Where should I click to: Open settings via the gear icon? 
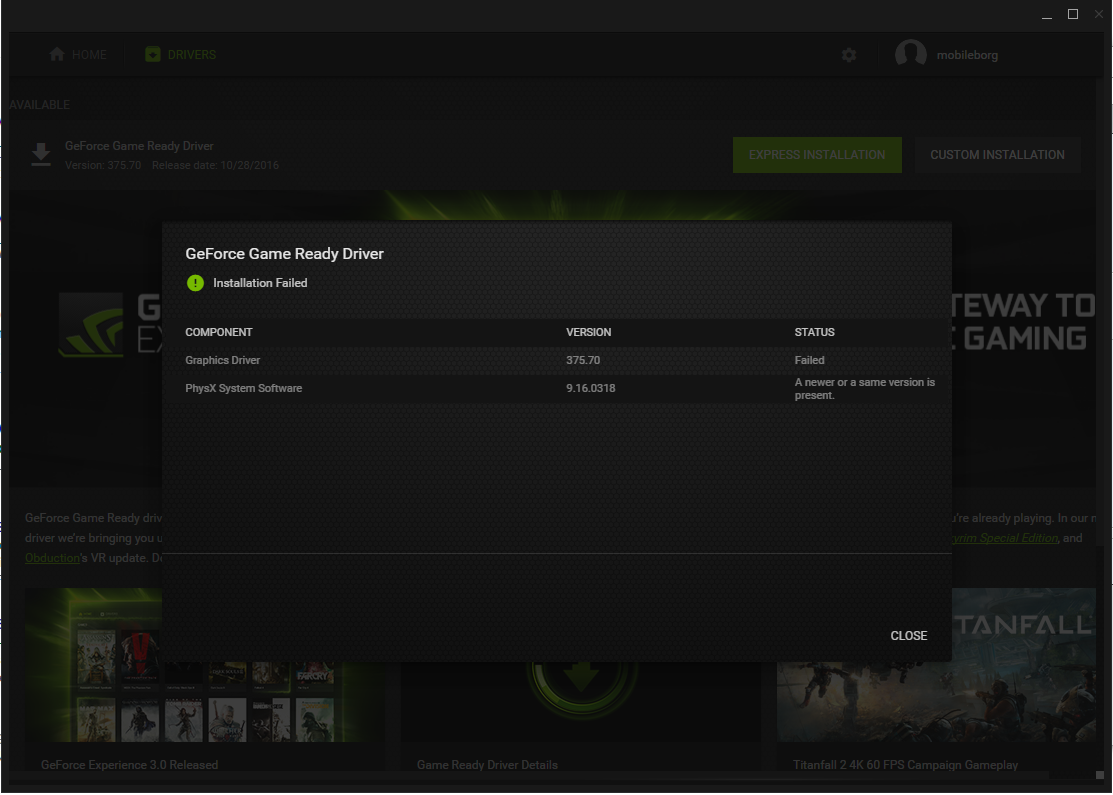pyautogui.click(x=849, y=55)
